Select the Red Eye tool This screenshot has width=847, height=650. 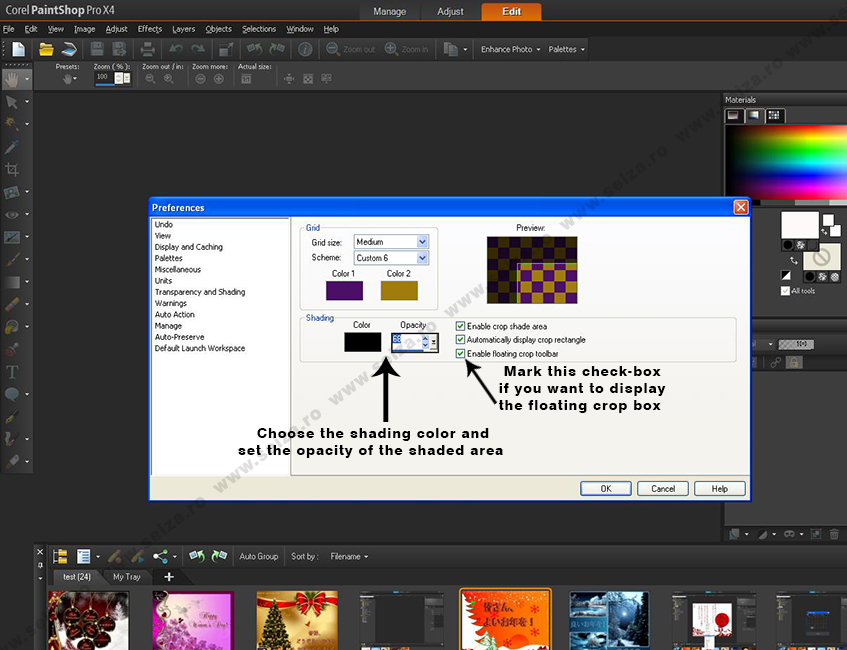pos(12,215)
